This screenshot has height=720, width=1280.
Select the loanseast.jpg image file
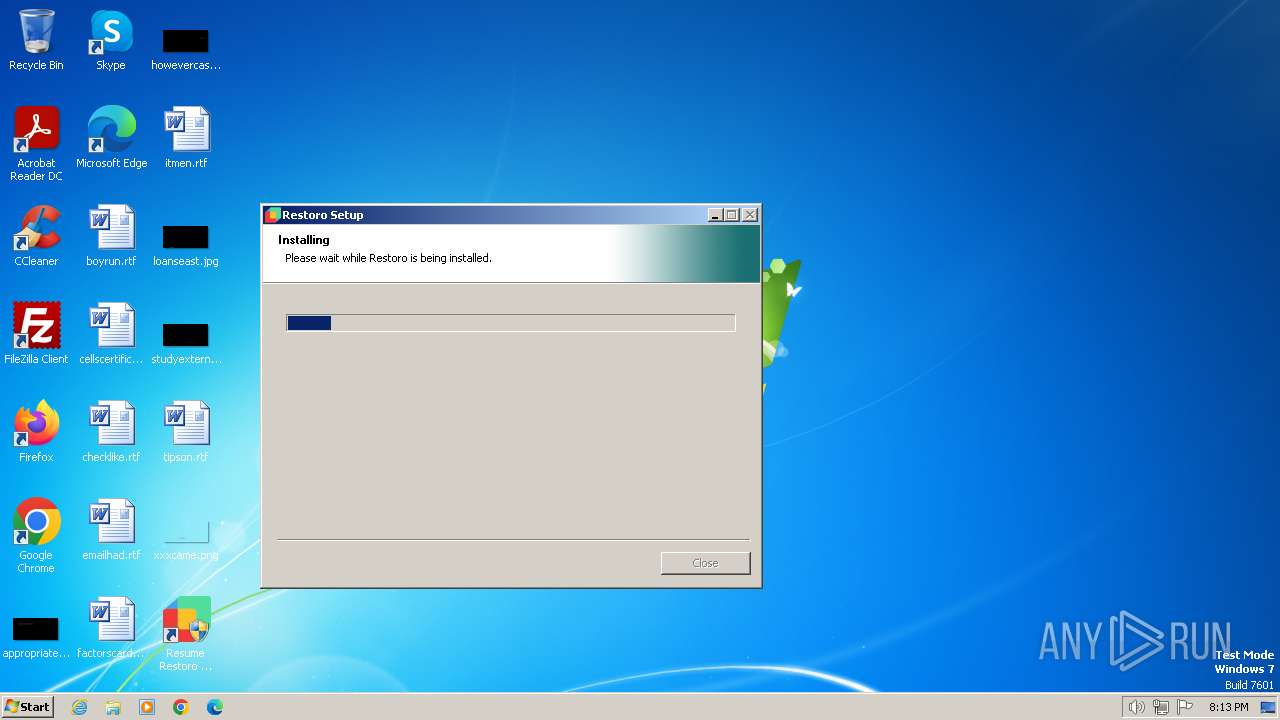click(x=186, y=245)
